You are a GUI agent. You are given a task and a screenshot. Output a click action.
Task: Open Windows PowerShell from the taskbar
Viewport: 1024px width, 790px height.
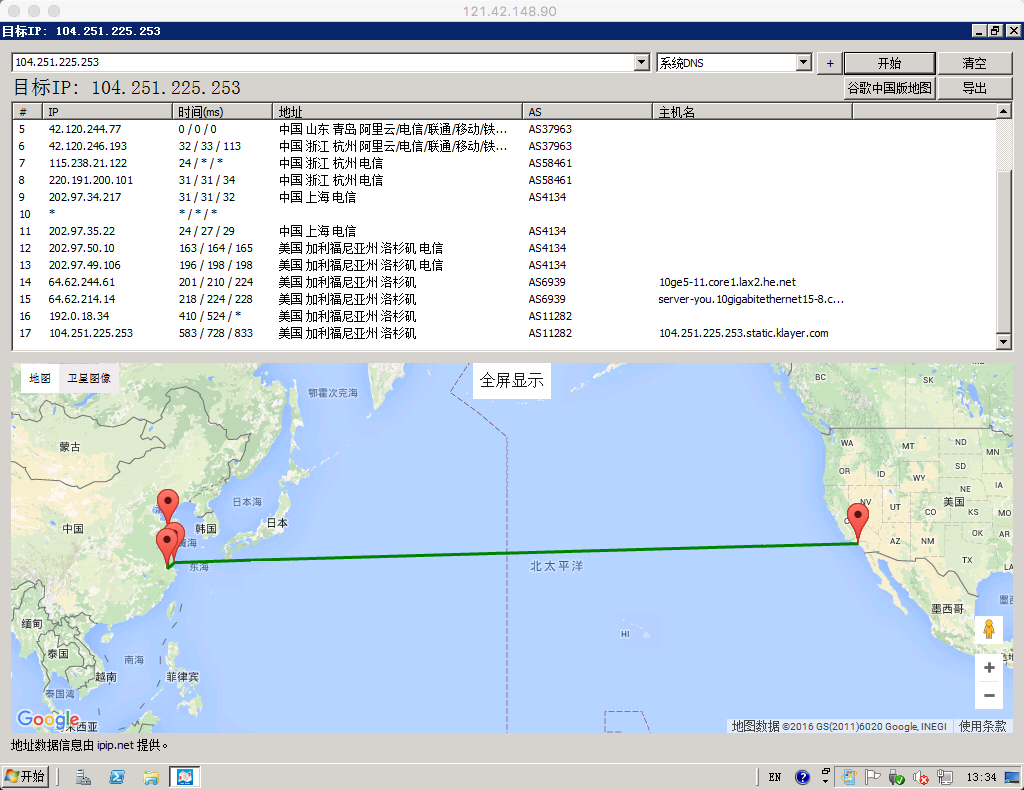click(x=117, y=776)
